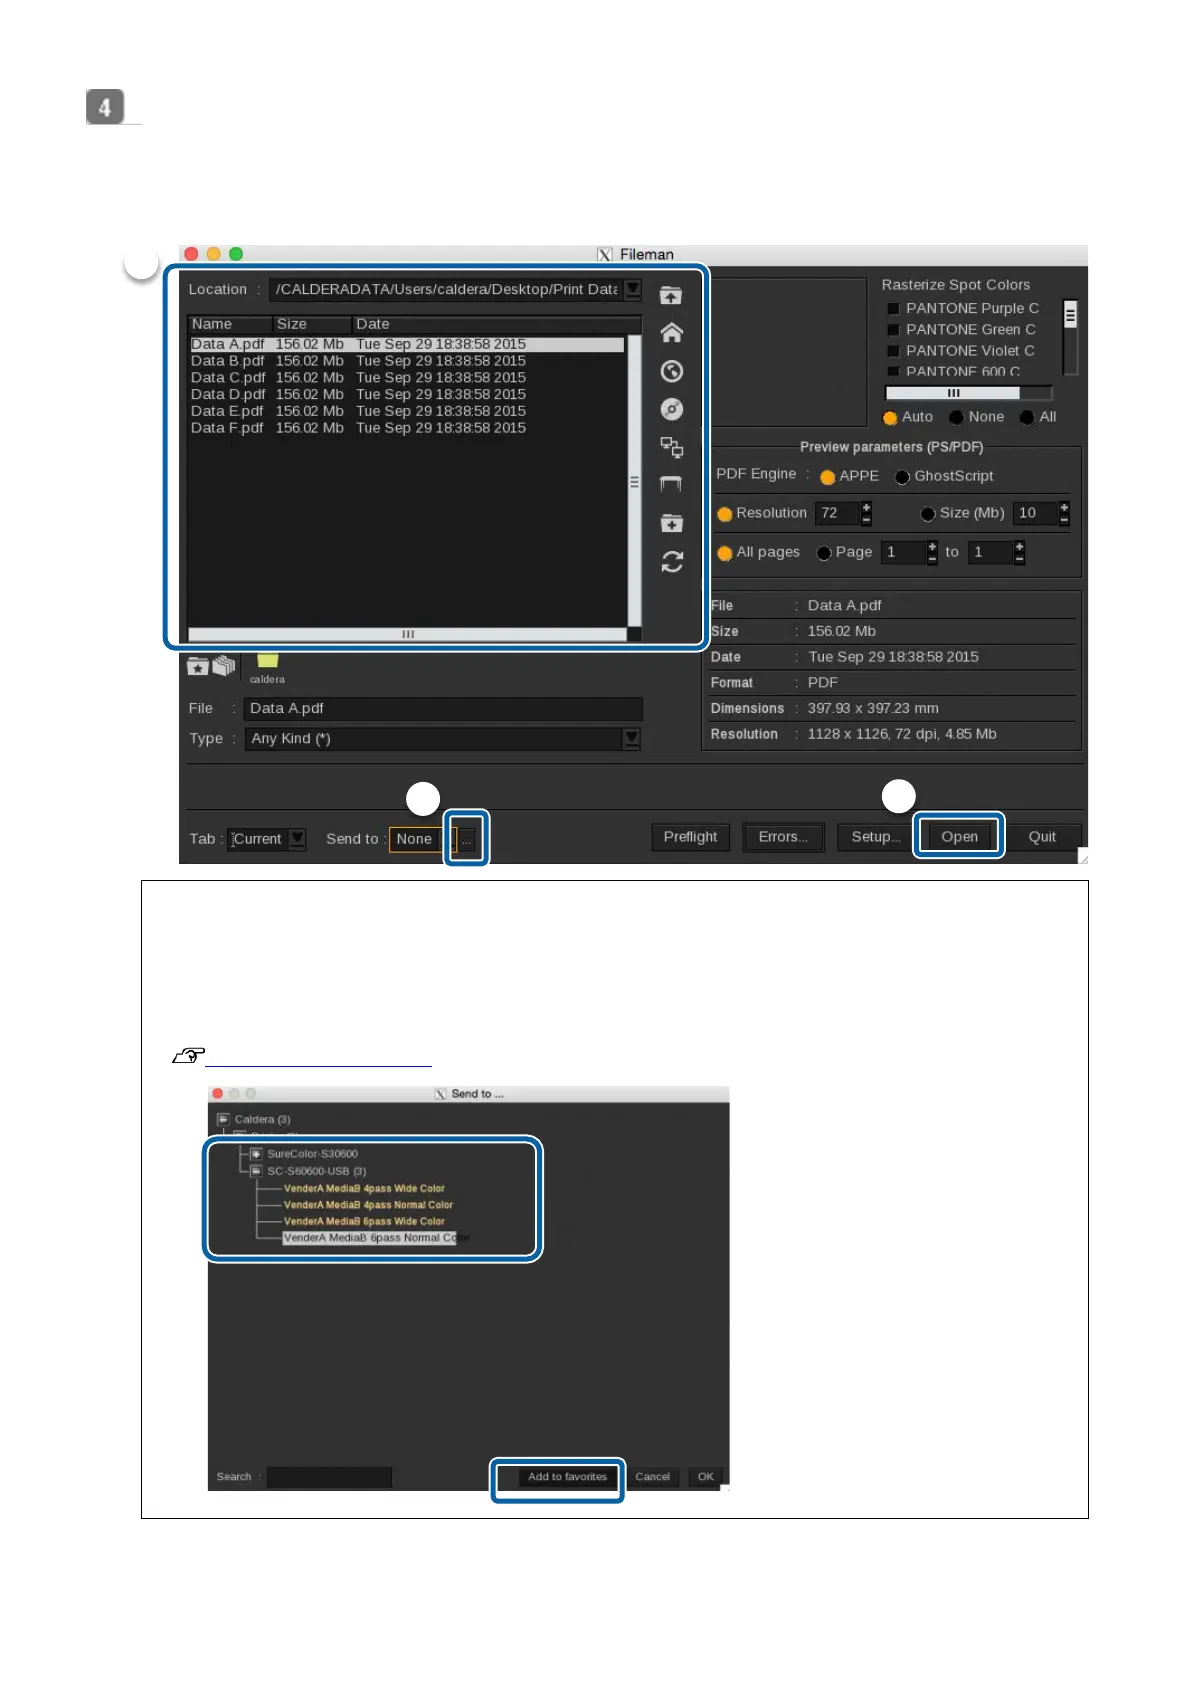
Task: Select the Page range option
Action: (x=824, y=553)
